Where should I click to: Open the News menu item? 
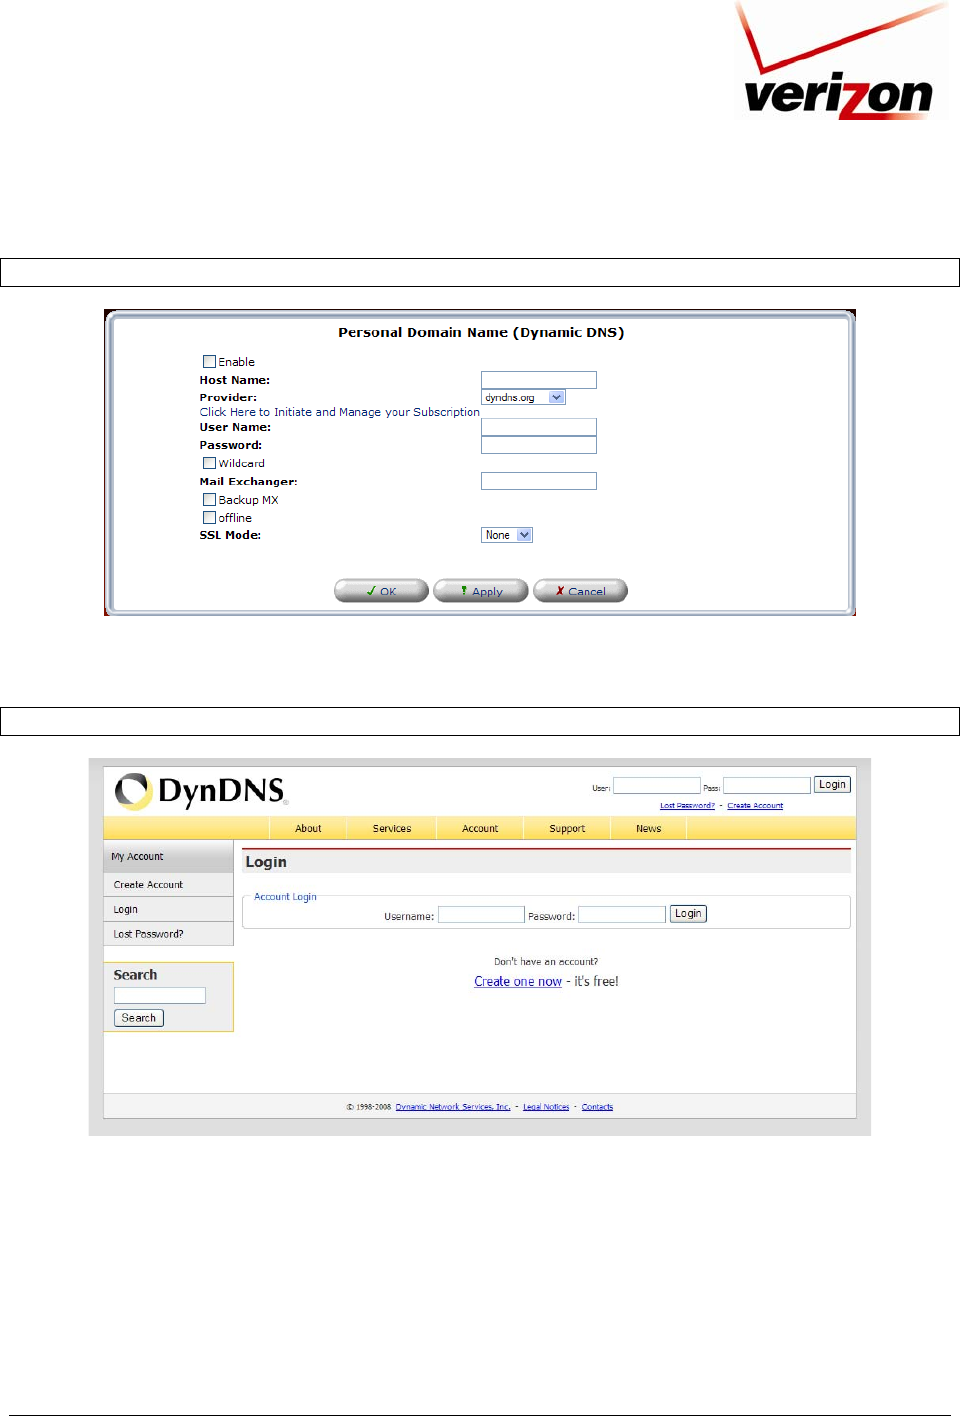point(648,828)
